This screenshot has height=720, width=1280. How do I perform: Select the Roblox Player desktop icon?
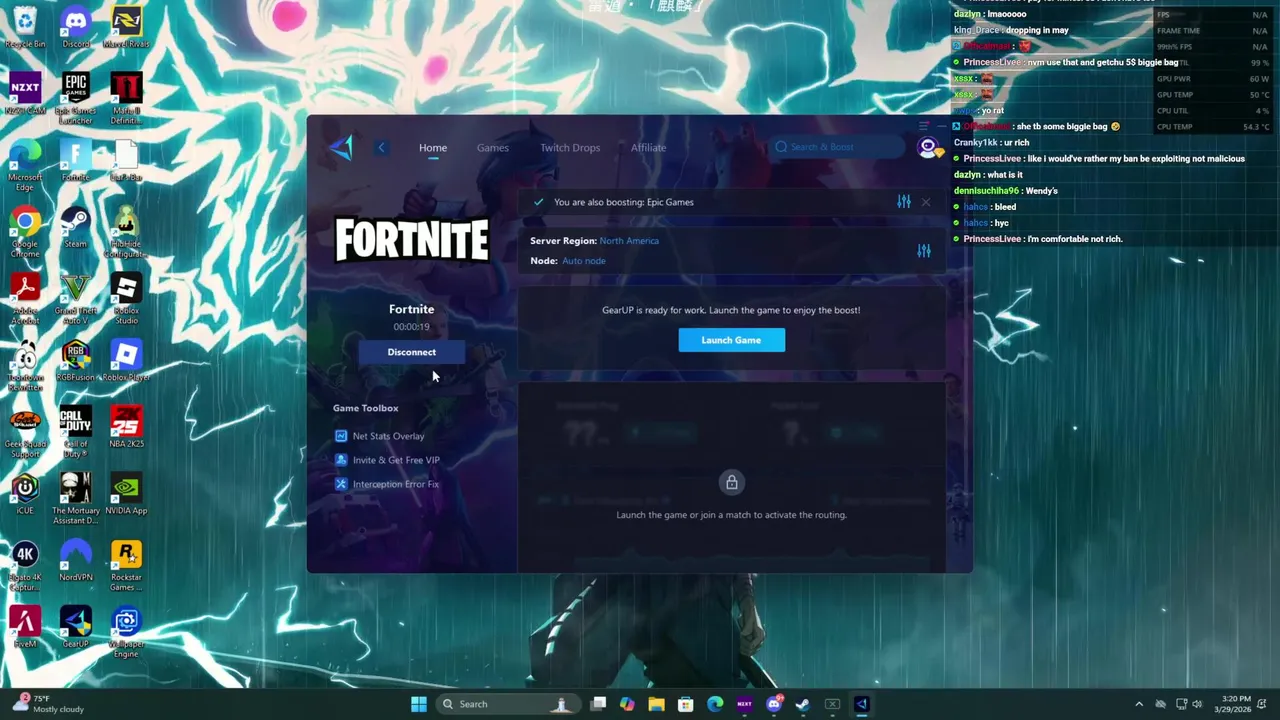pos(125,361)
